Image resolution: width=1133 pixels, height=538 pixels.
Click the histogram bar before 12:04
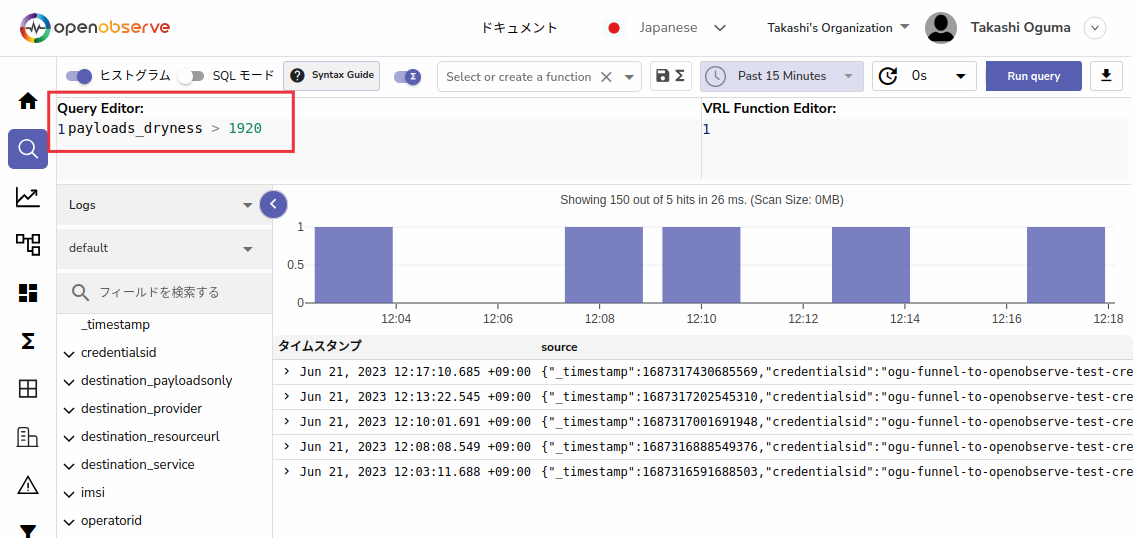coord(353,265)
